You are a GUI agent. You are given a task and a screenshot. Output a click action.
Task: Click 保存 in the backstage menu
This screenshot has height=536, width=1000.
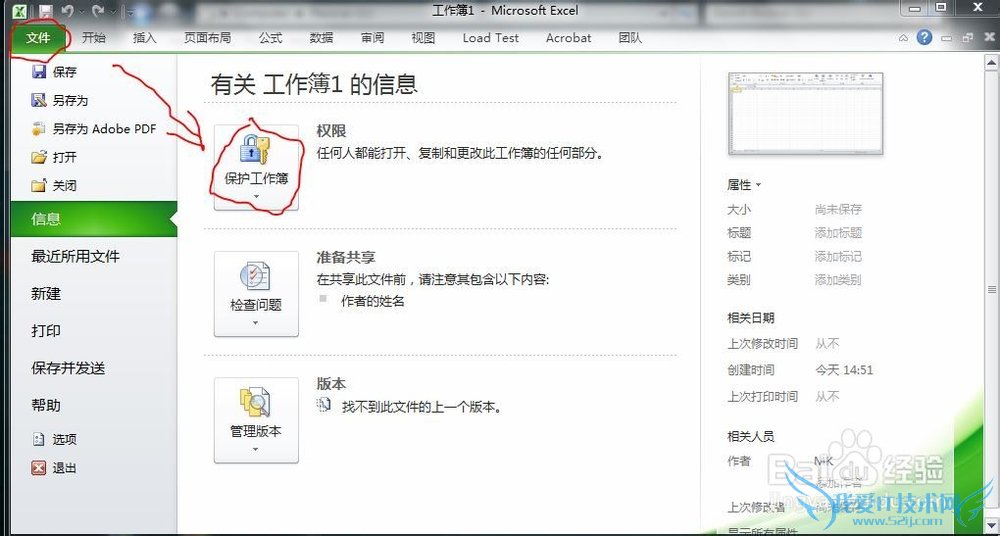tap(64, 71)
